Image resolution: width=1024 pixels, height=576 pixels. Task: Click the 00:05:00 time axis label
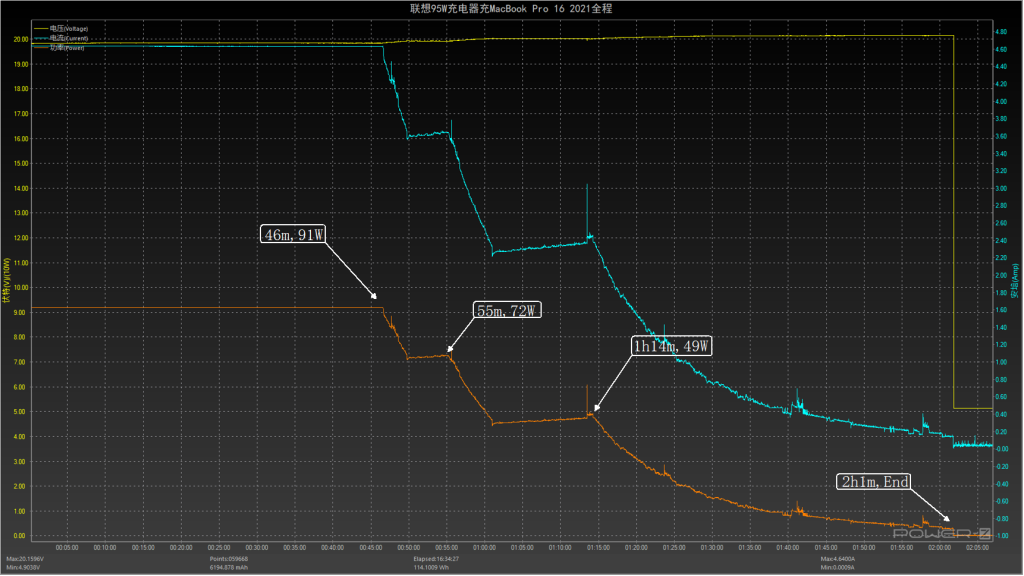point(67,548)
